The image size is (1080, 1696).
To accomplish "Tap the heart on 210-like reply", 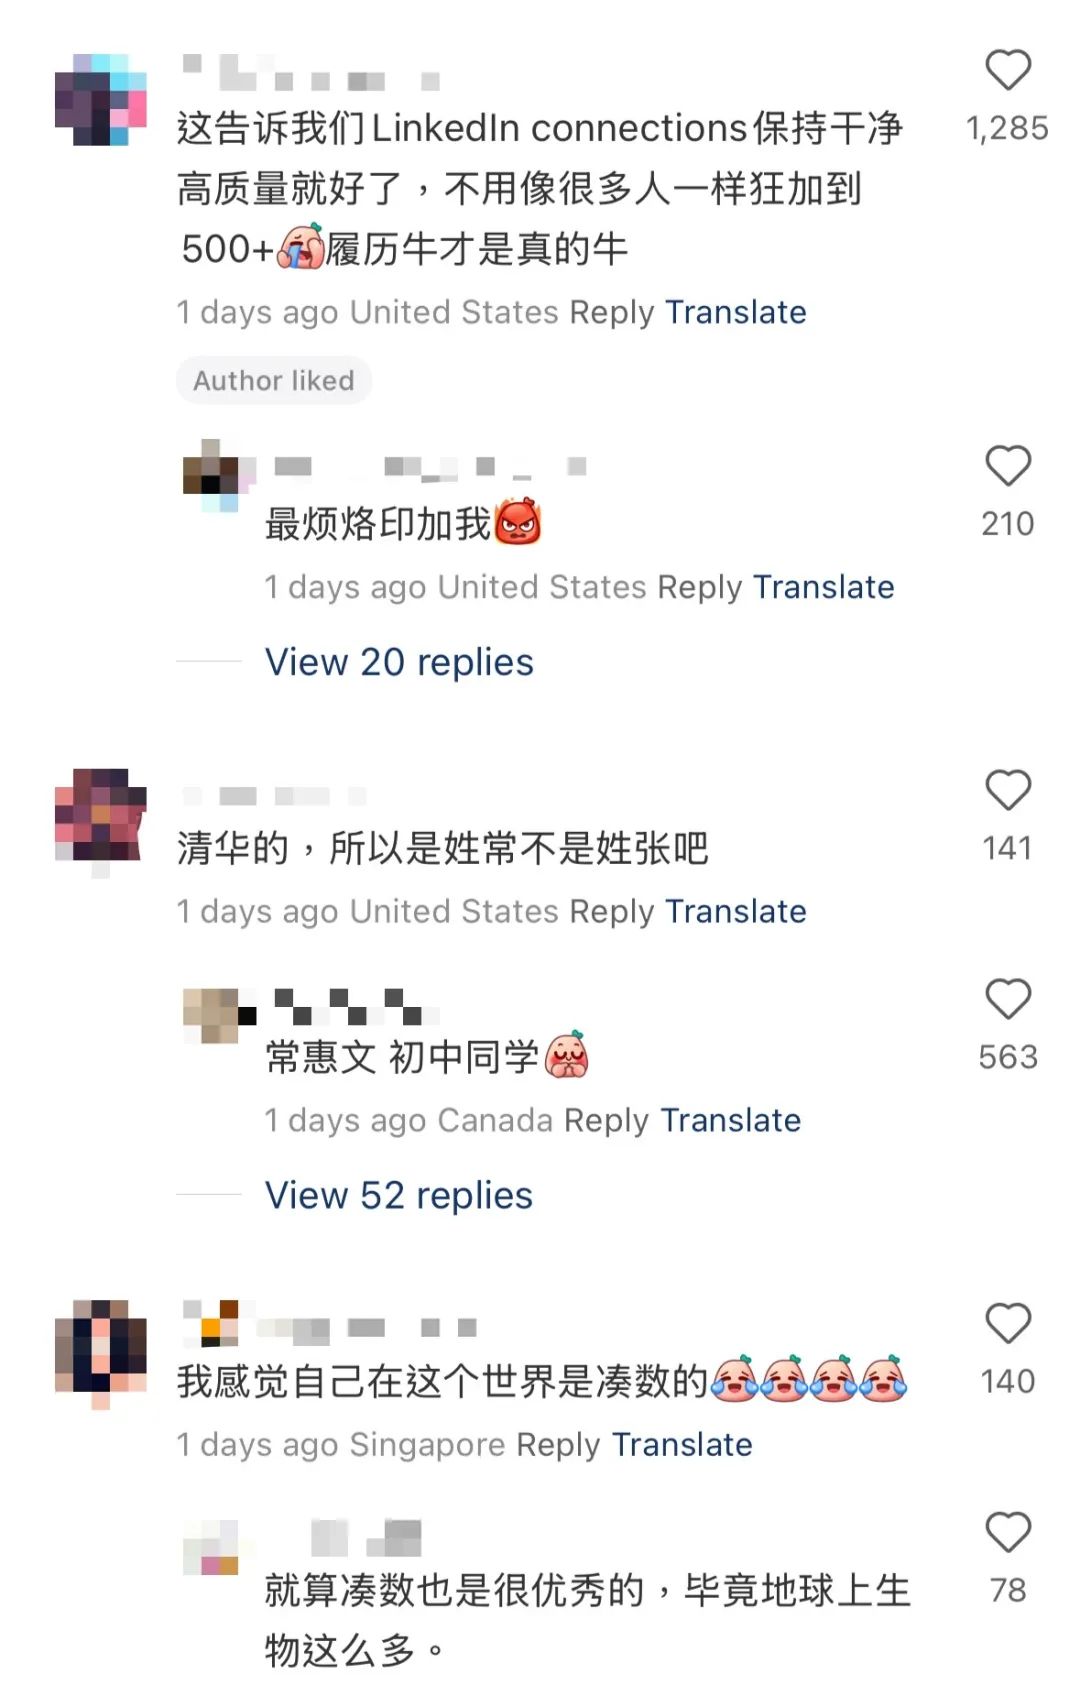I will point(1008,466).
